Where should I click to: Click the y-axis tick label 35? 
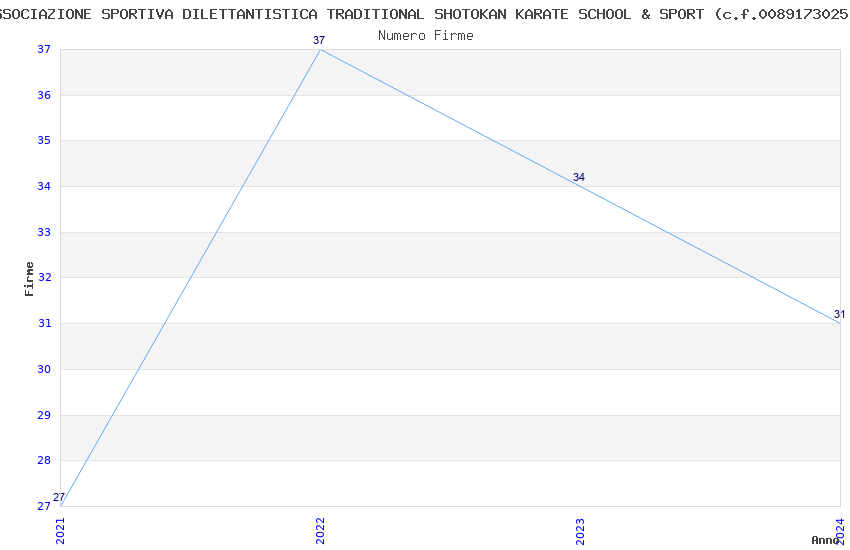(43, 141)
